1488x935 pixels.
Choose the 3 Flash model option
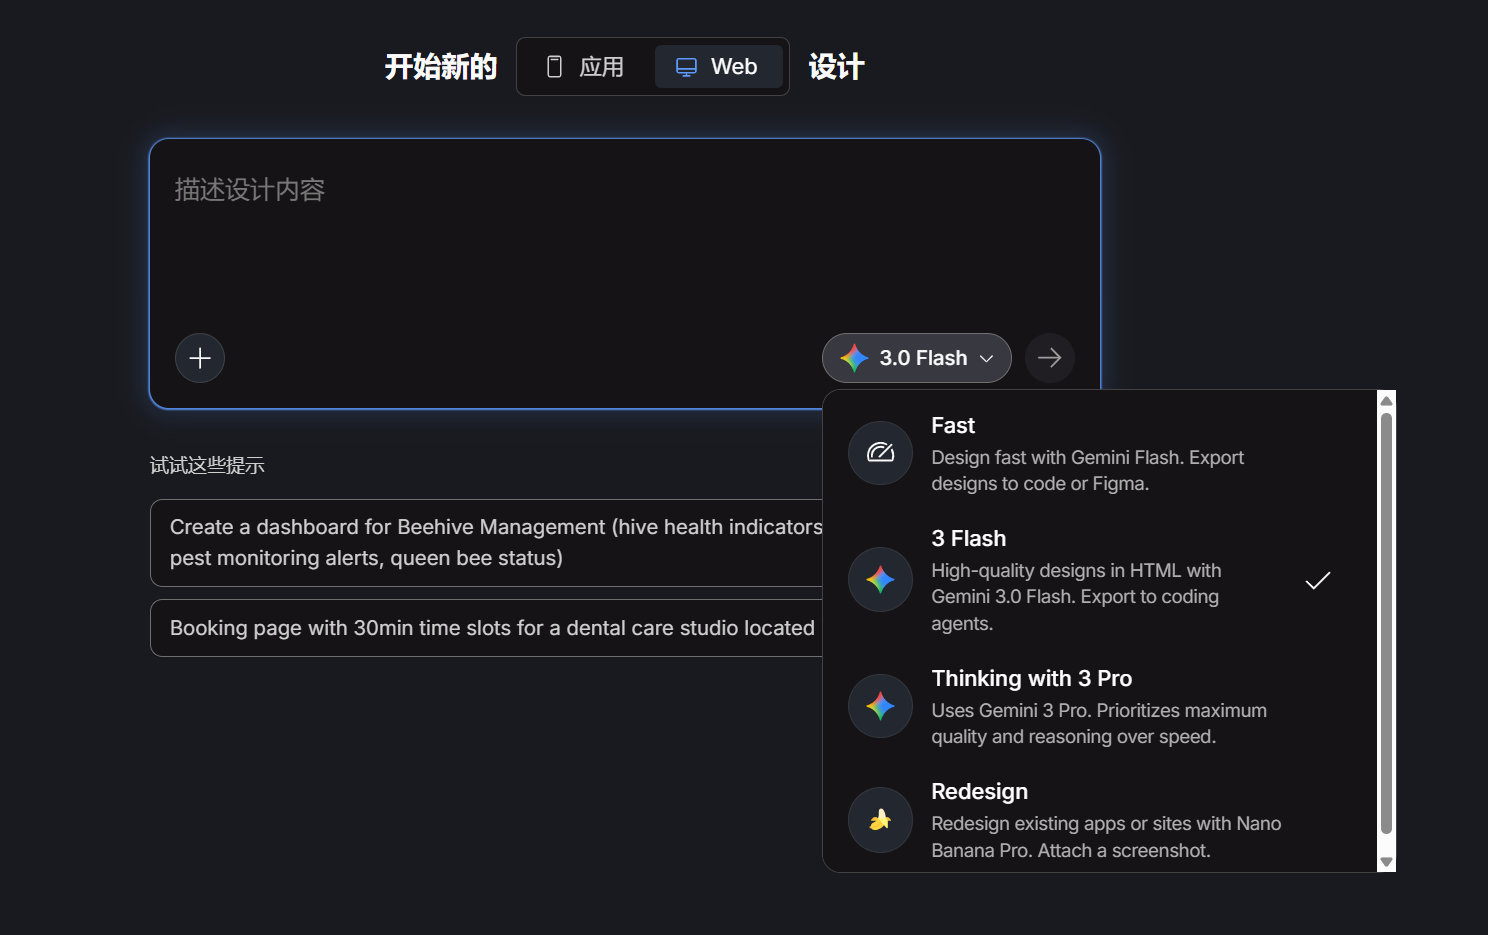coord(1099,580)
